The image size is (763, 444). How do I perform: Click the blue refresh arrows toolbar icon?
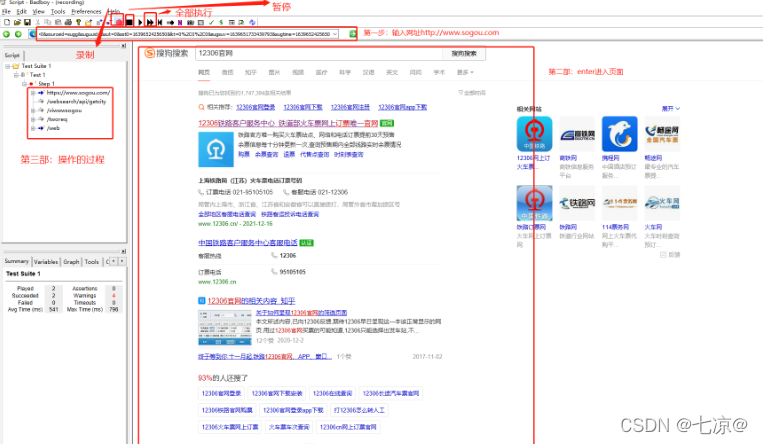[252, 22]
